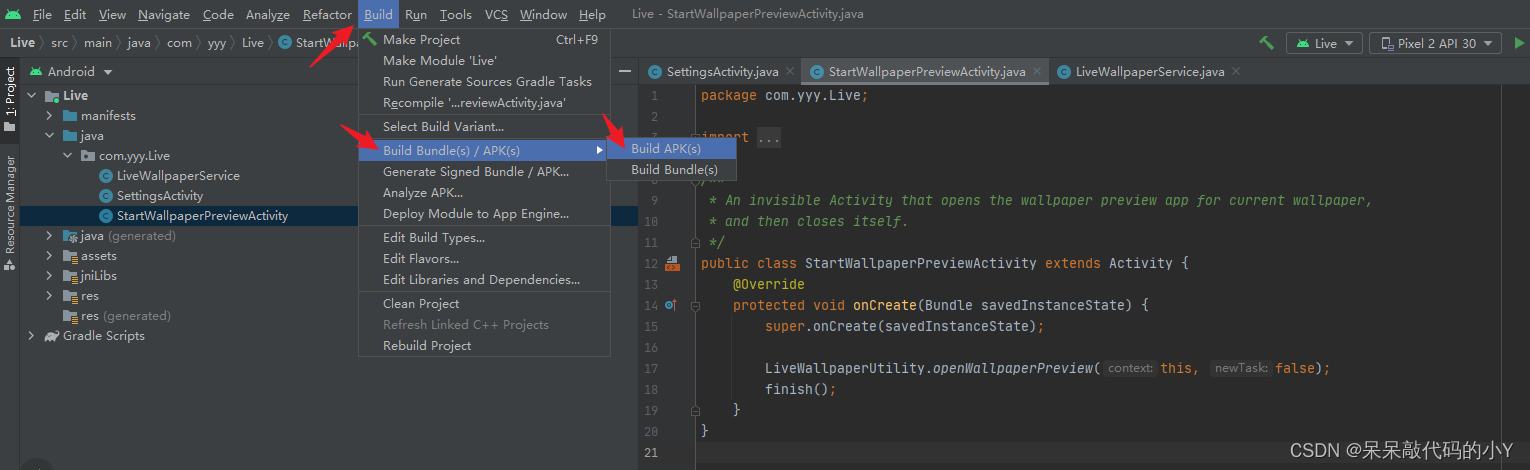The height and width of the screenshot is (470, 1530).
Task: Open the Window menu
Action: point(544,14)
